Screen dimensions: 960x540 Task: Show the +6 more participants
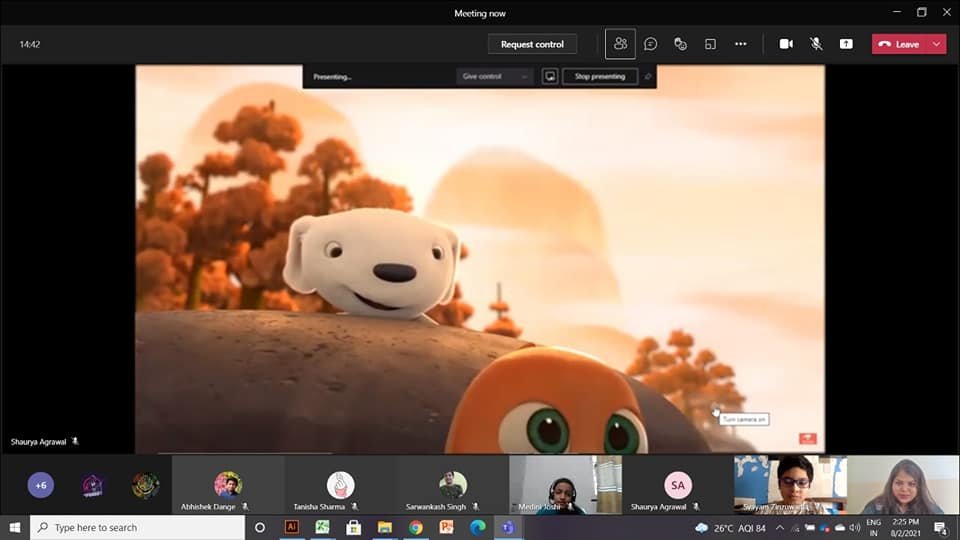coord(40,485)
